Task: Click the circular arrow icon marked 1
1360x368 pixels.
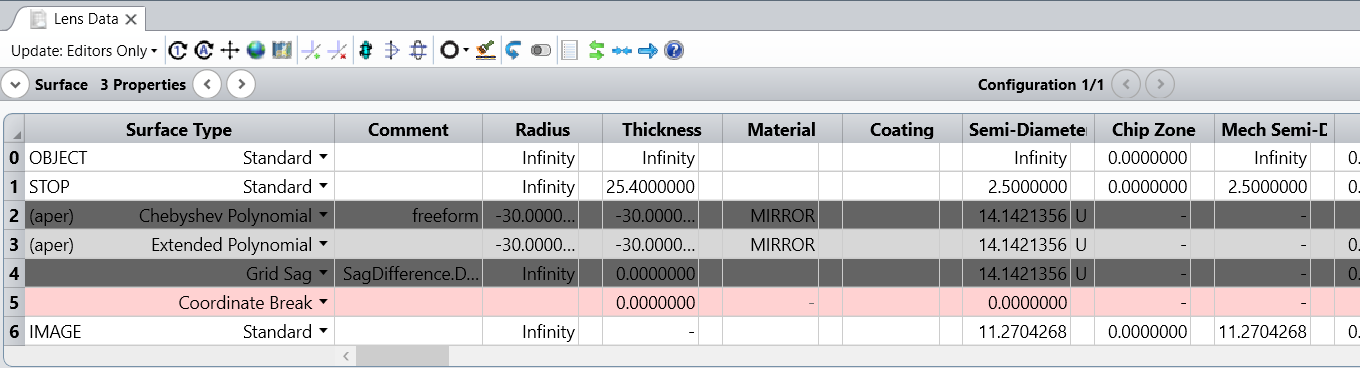Action: click(x=178, y=50)
